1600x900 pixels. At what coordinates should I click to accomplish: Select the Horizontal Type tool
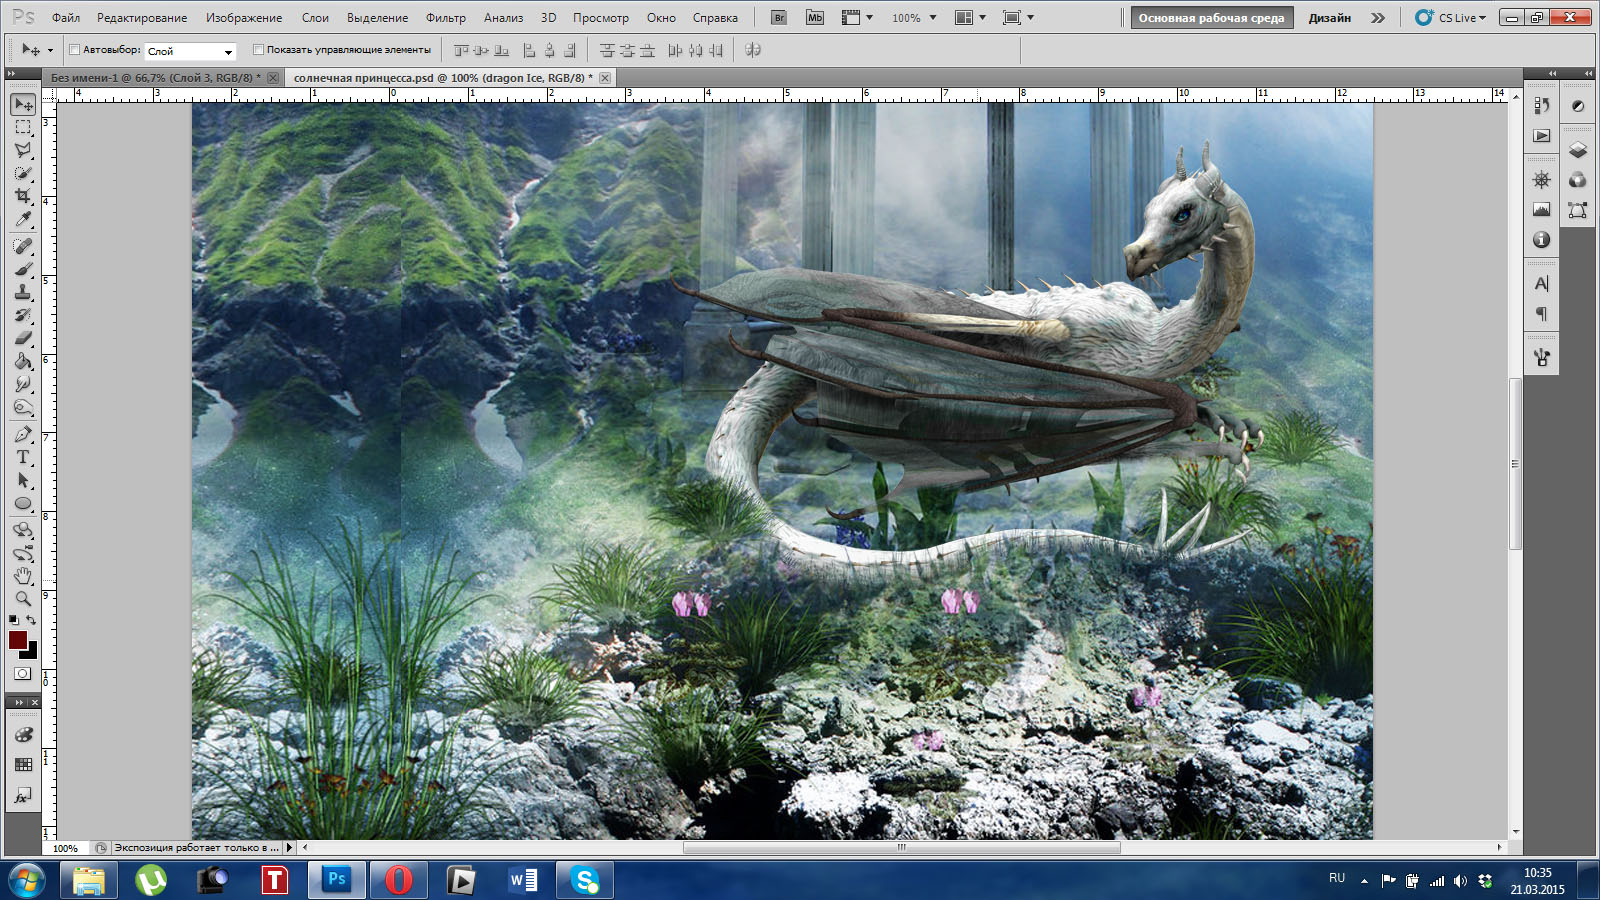click(x=23, y=457)
